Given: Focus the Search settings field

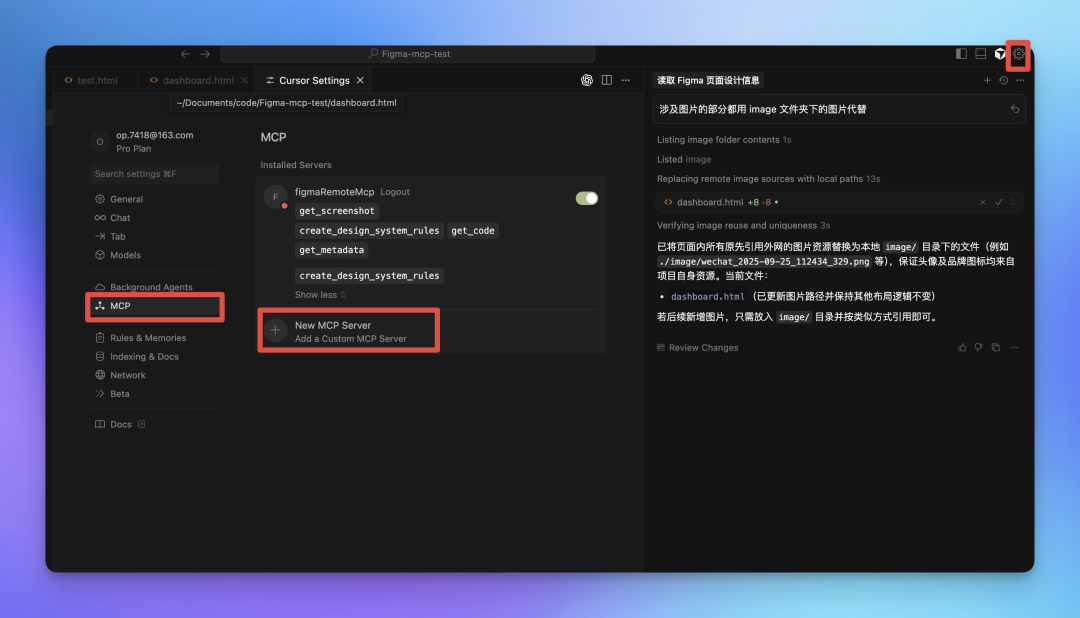Looking at the screenshot, I should tap(154, 174).
